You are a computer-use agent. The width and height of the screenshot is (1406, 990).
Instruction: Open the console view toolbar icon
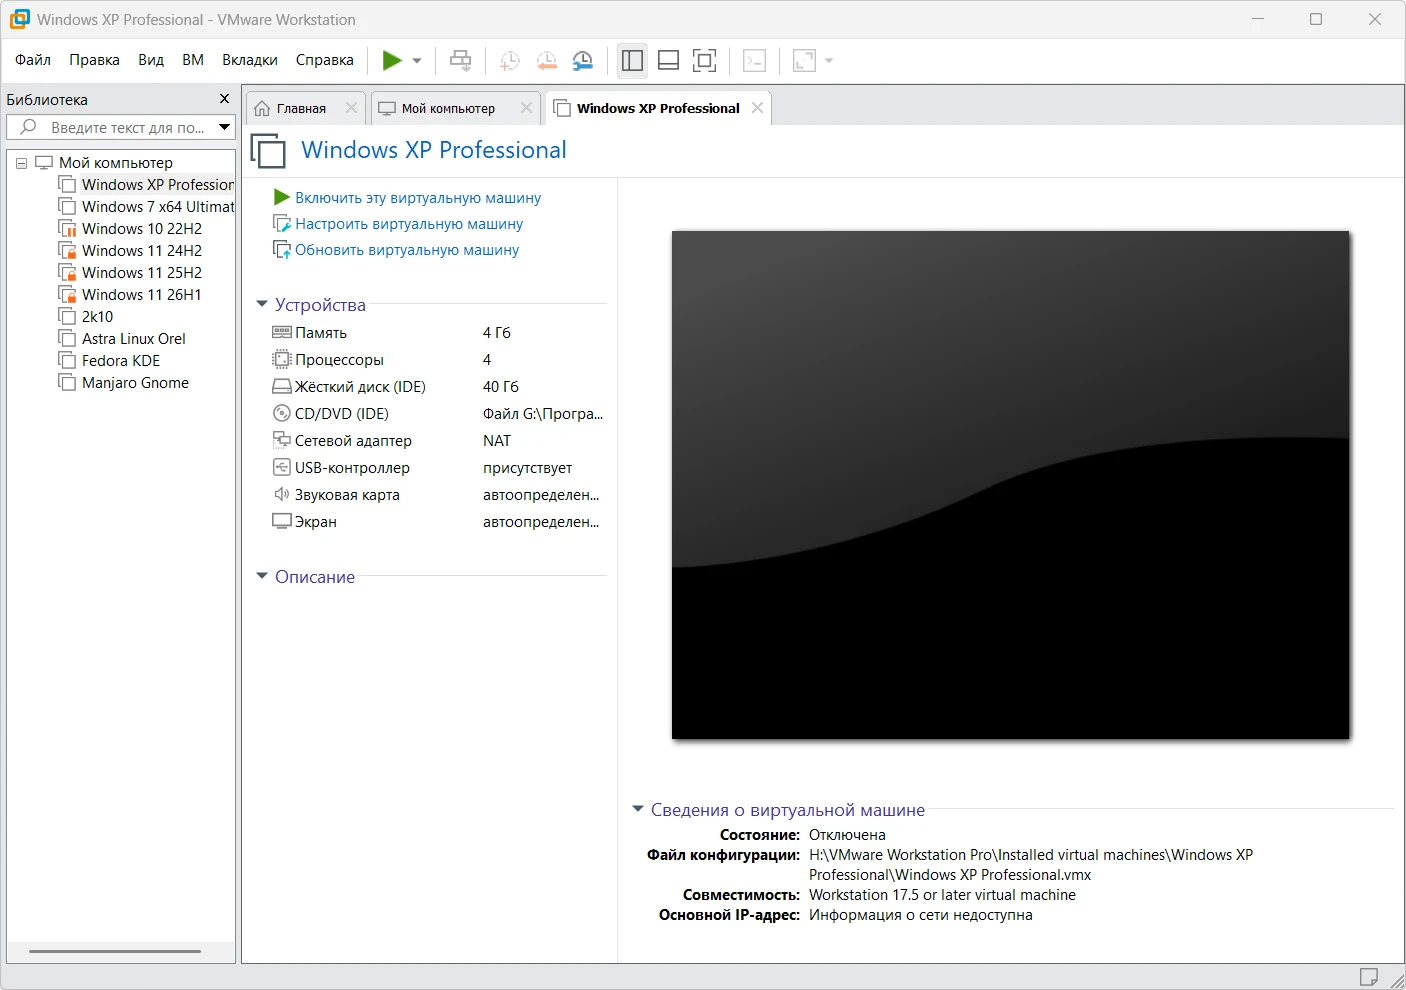755,61
